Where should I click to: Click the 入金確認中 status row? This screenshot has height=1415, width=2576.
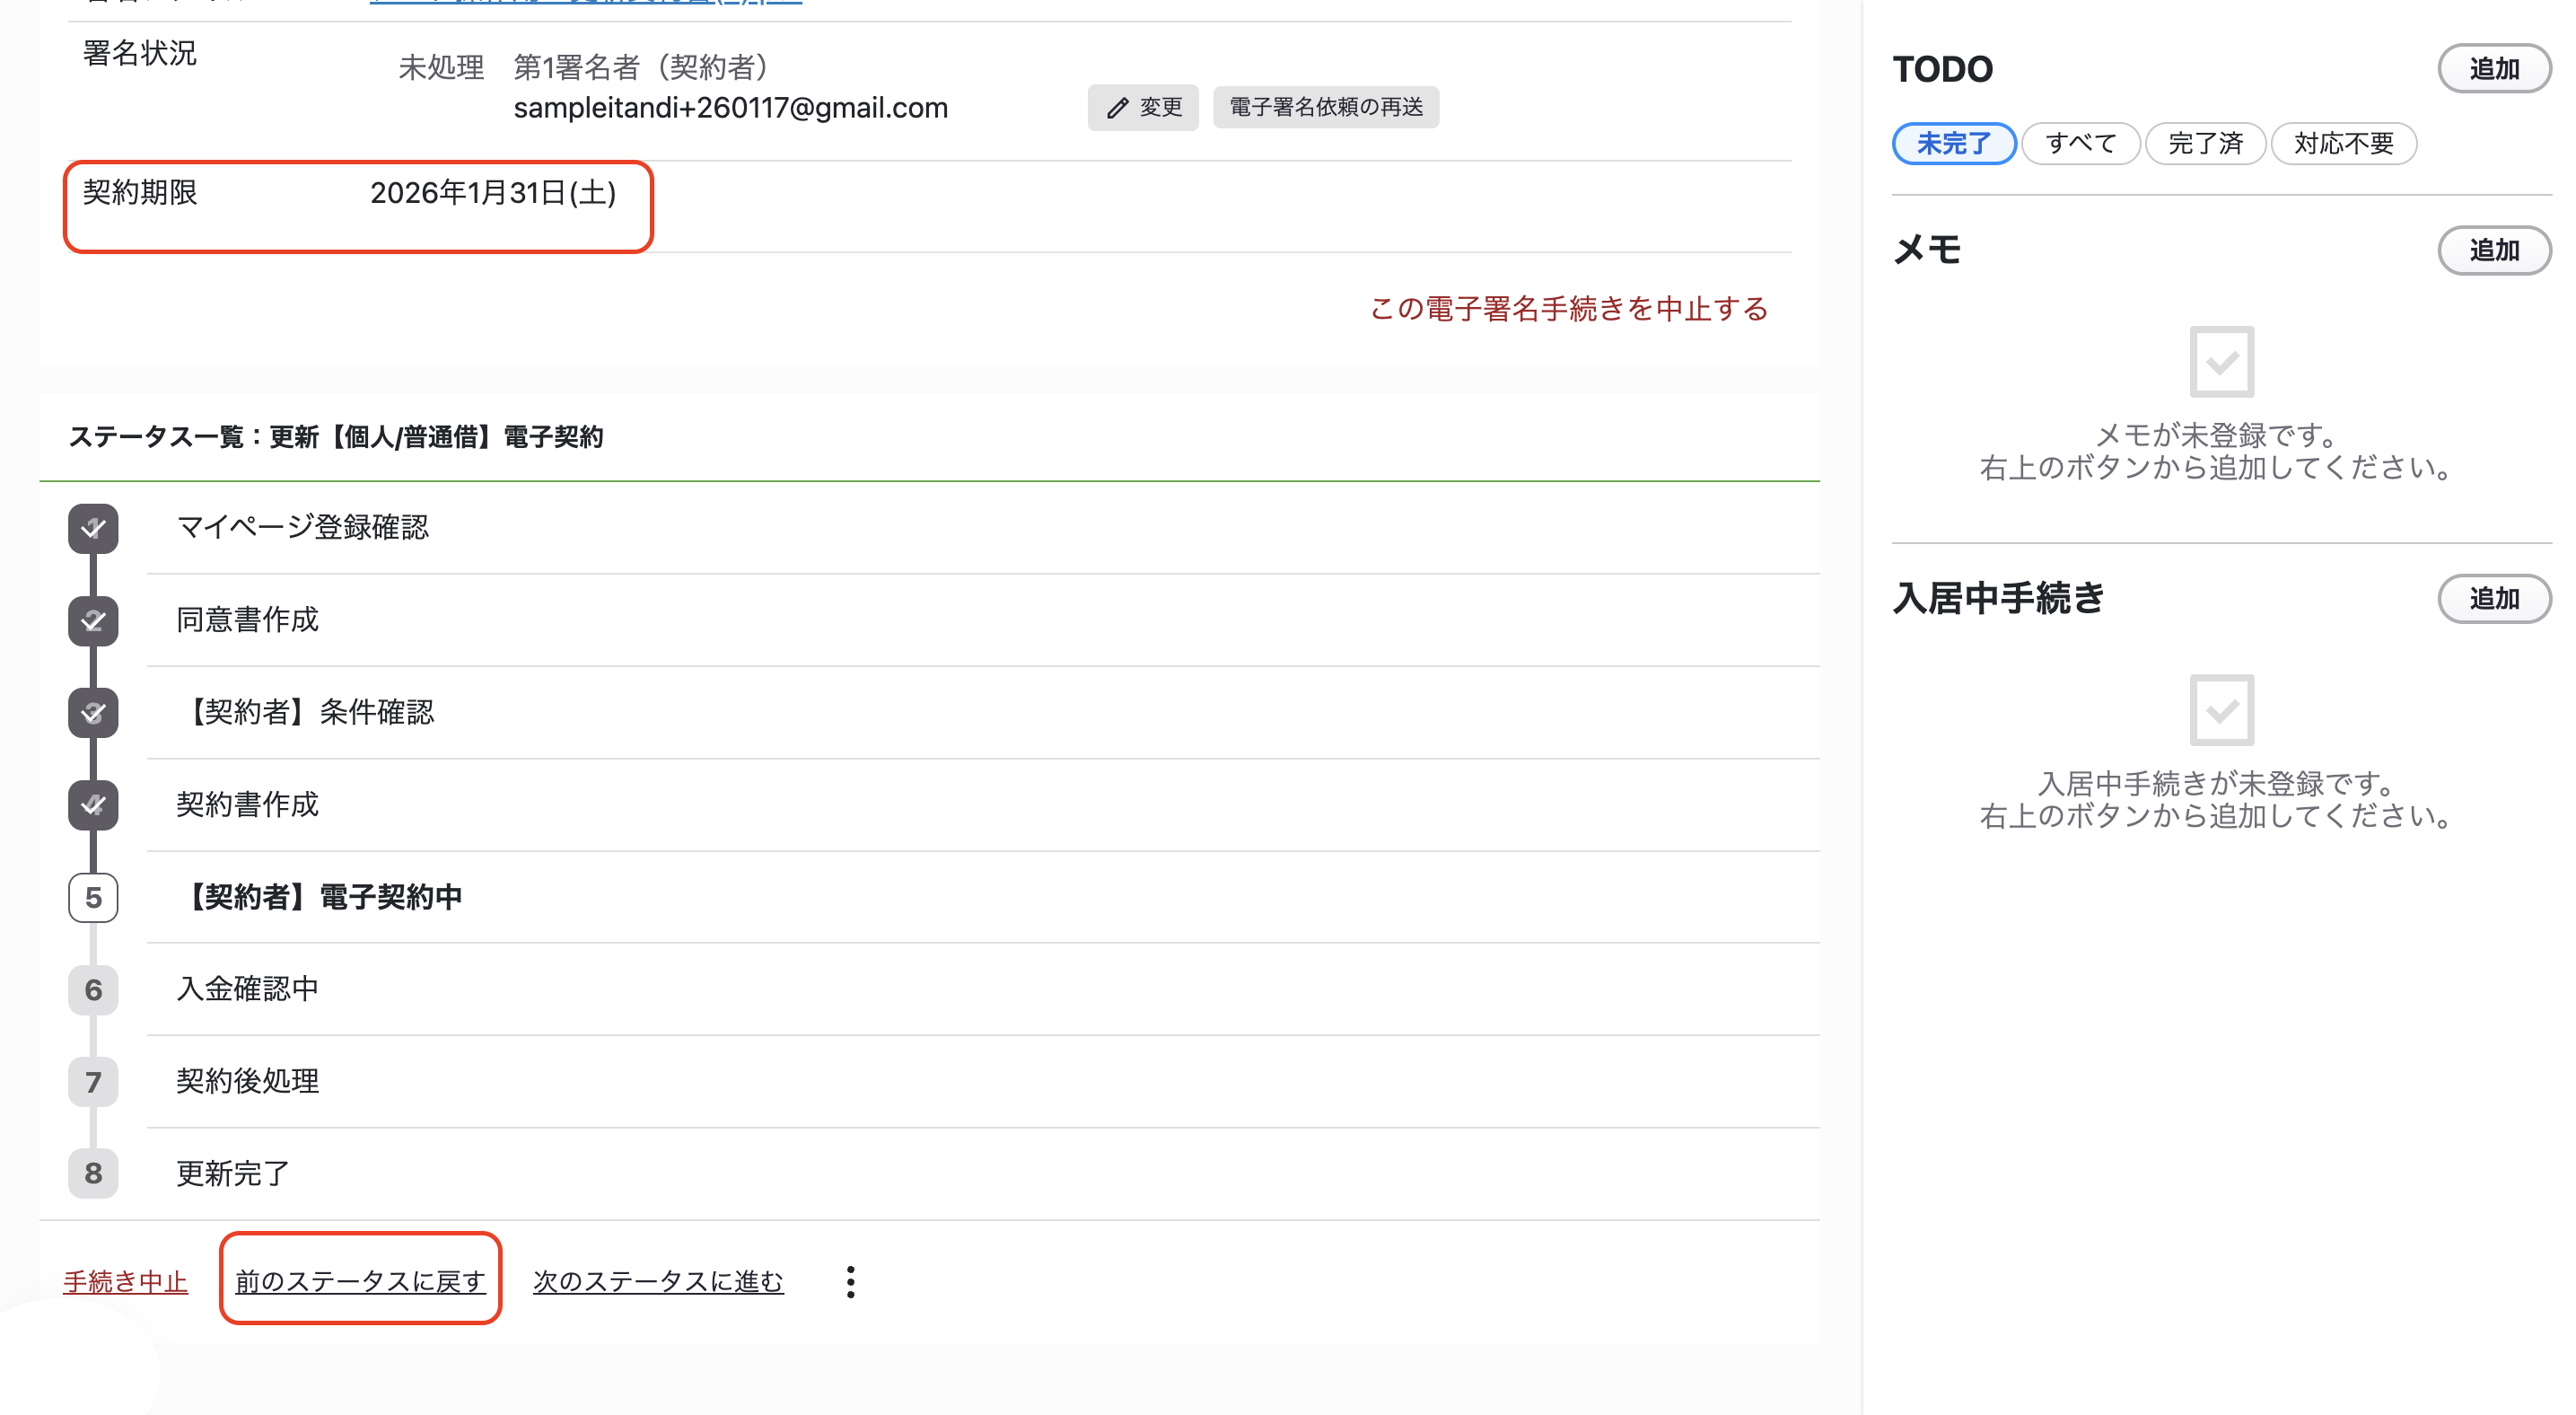click(x=983, y=990)
